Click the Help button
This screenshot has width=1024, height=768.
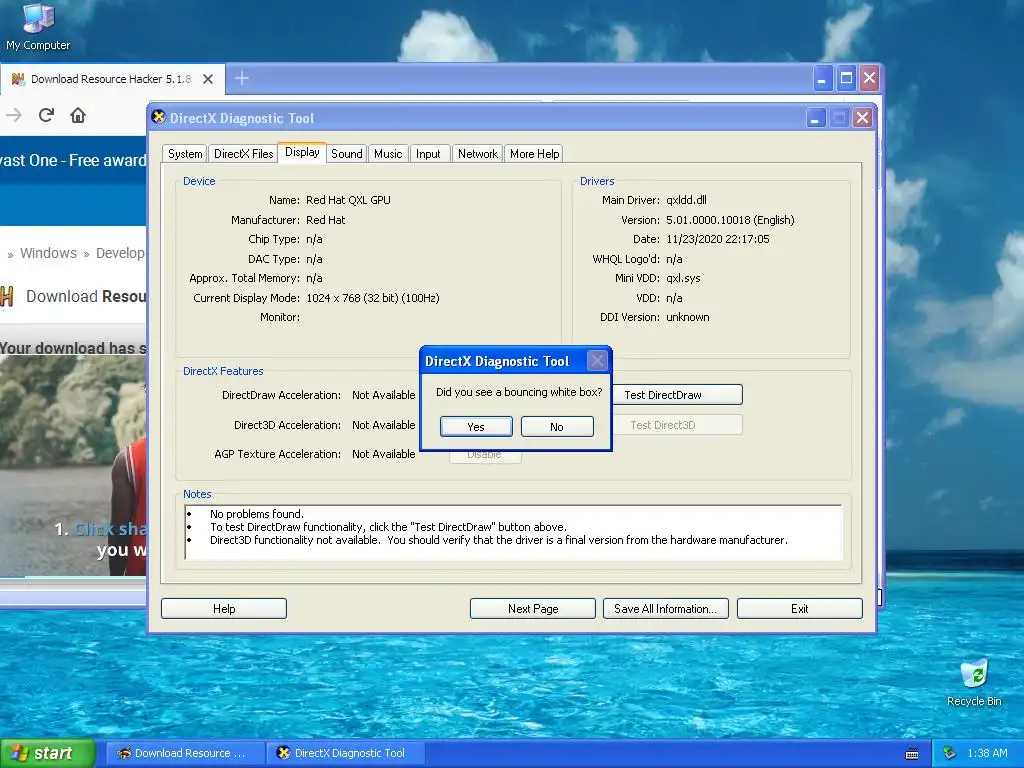click(x=223, y=609)
